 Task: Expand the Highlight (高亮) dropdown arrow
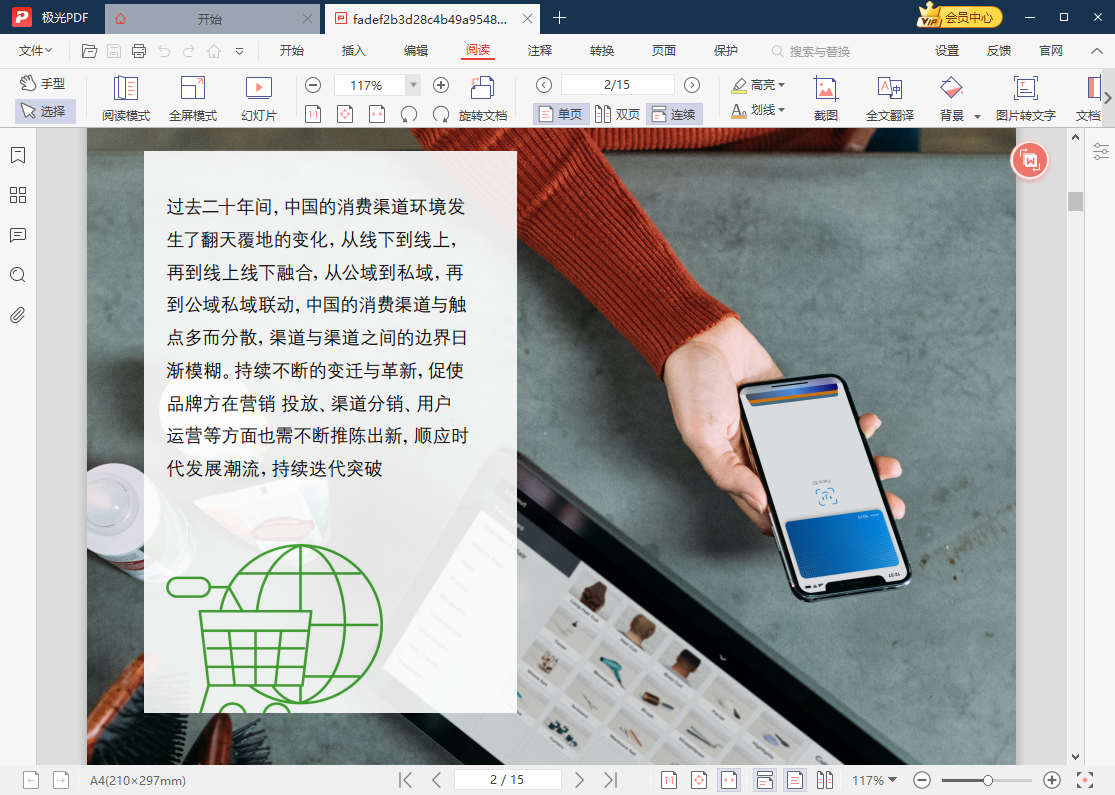(x=781, y=85)
